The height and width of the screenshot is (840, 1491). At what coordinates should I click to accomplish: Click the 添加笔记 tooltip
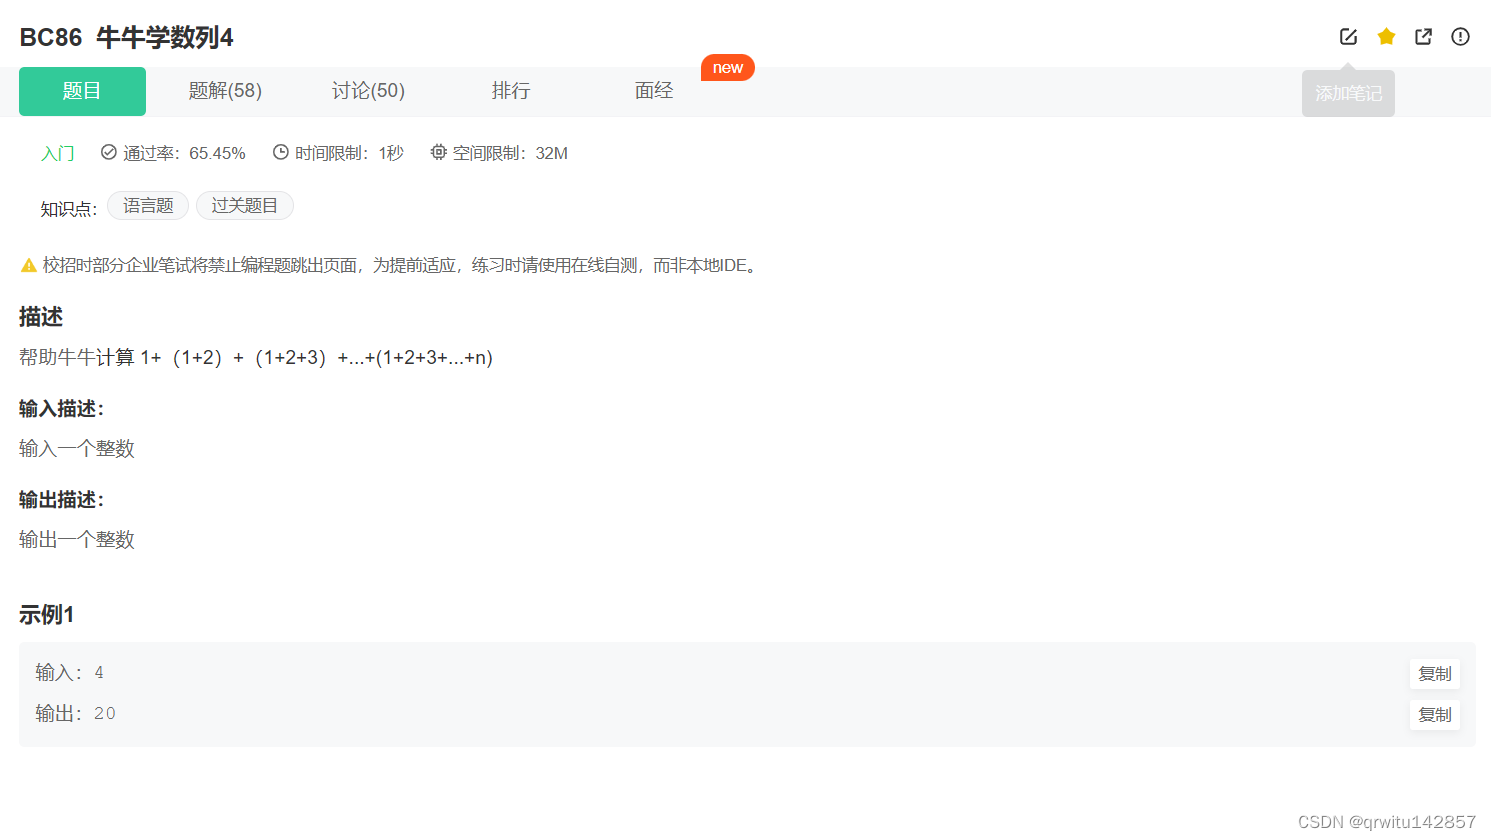click(x=1348, y=93)
